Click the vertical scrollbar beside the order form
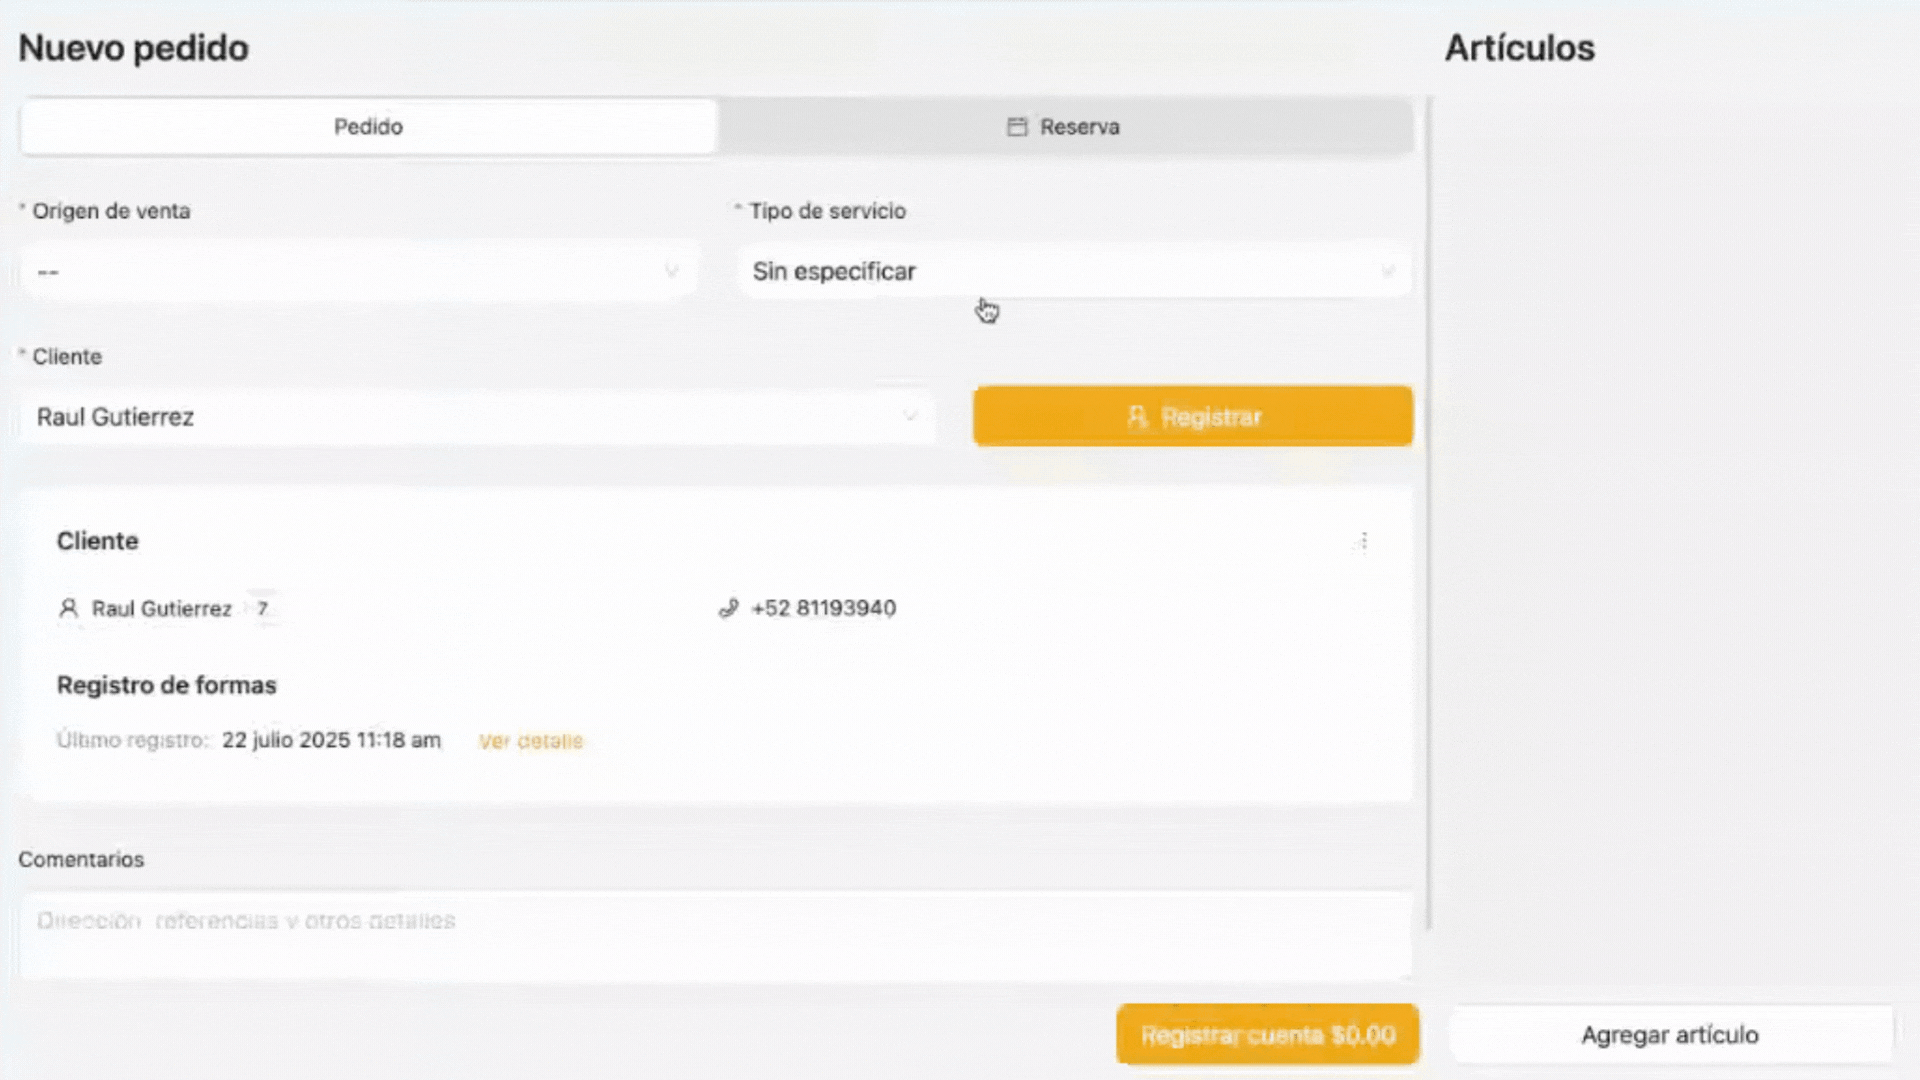This screenshot has width=1920, height=1080. click(1429, 512)
